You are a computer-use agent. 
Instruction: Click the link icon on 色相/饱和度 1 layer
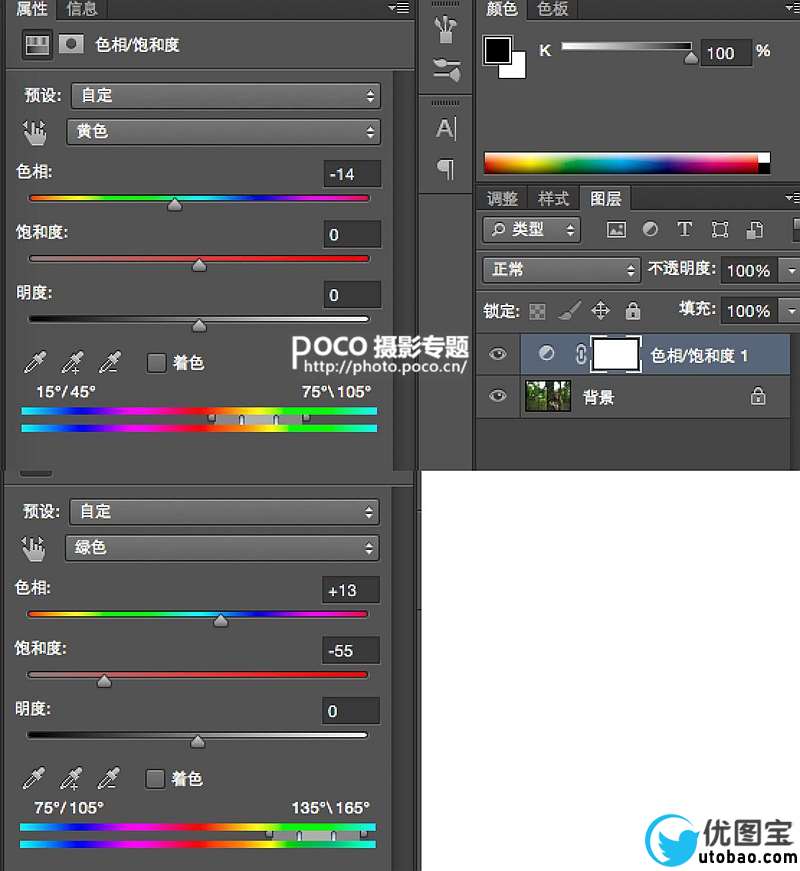click(x=580, y=354)
